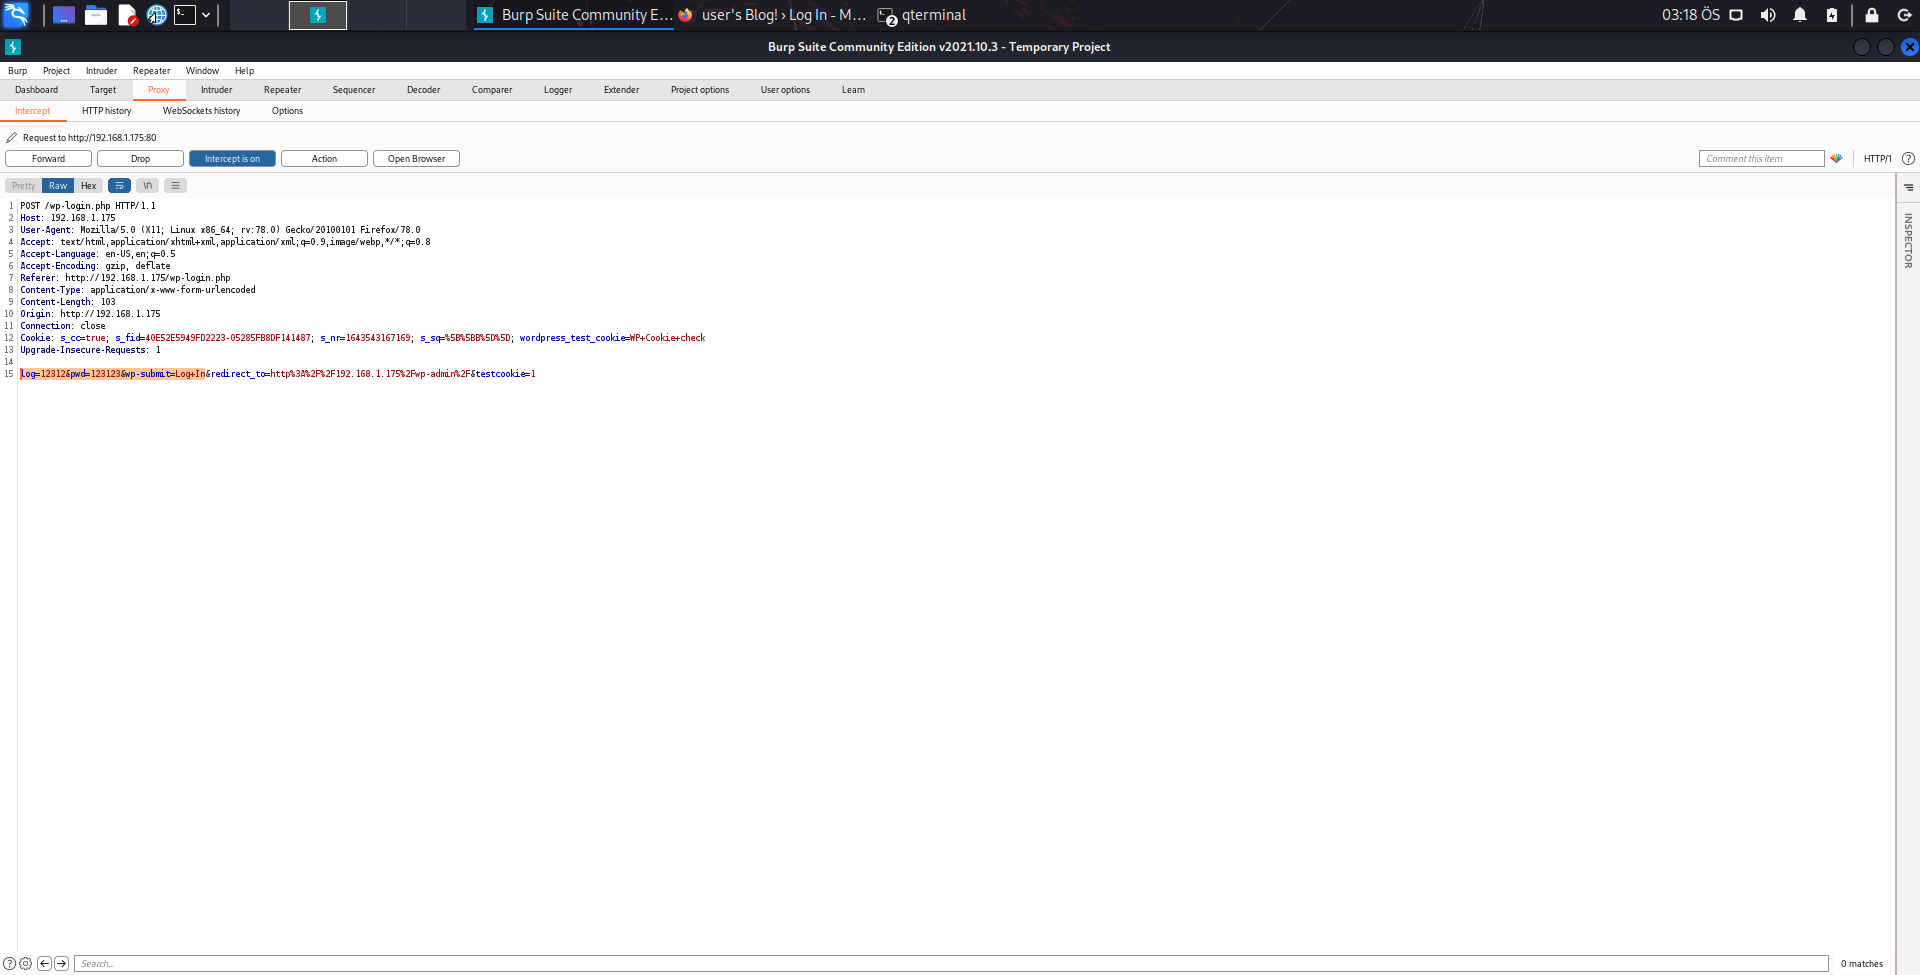Open the Help menu

pyautogui.click(x=244, y=71)
